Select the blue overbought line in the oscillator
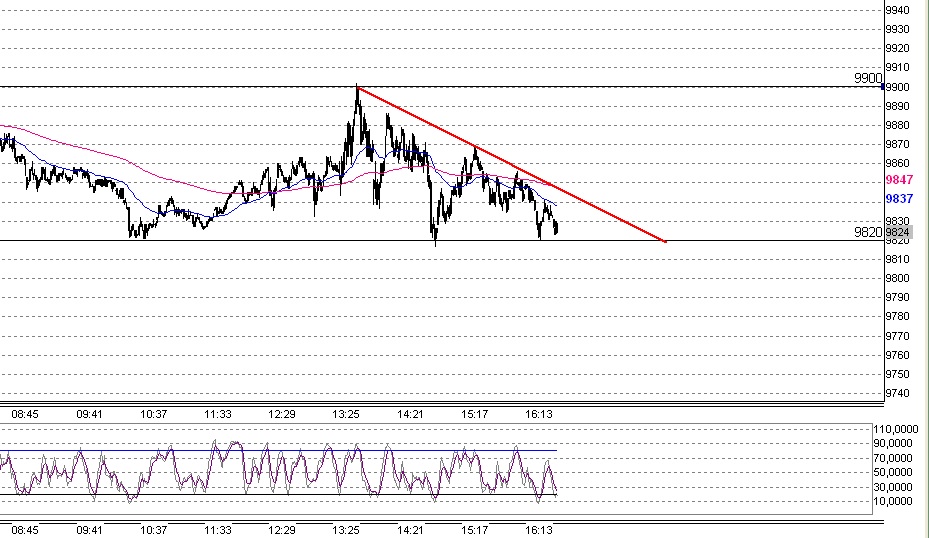This screenshot has width=929, height=538. [x=278, y=451]
